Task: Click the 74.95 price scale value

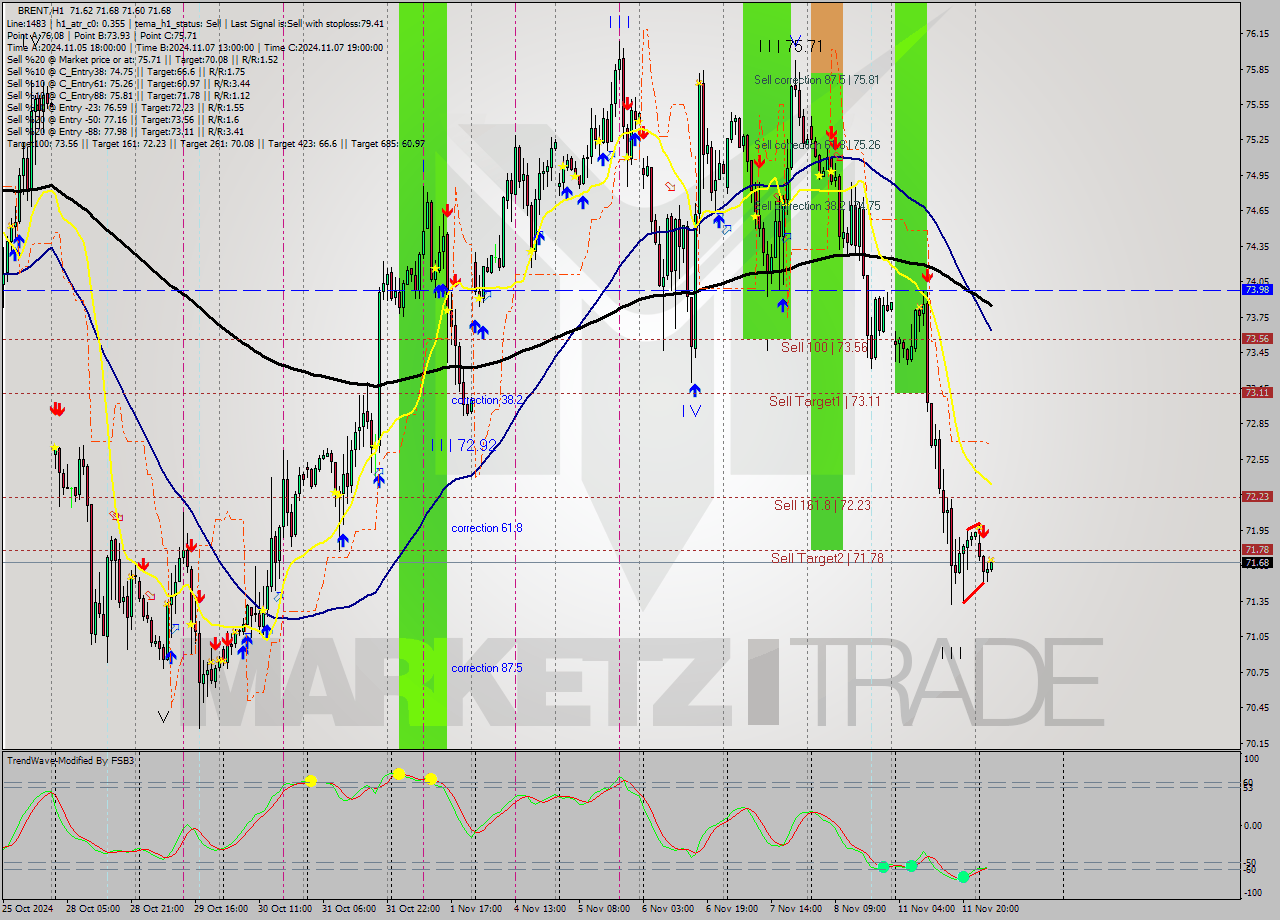Action: [1257, 176]
